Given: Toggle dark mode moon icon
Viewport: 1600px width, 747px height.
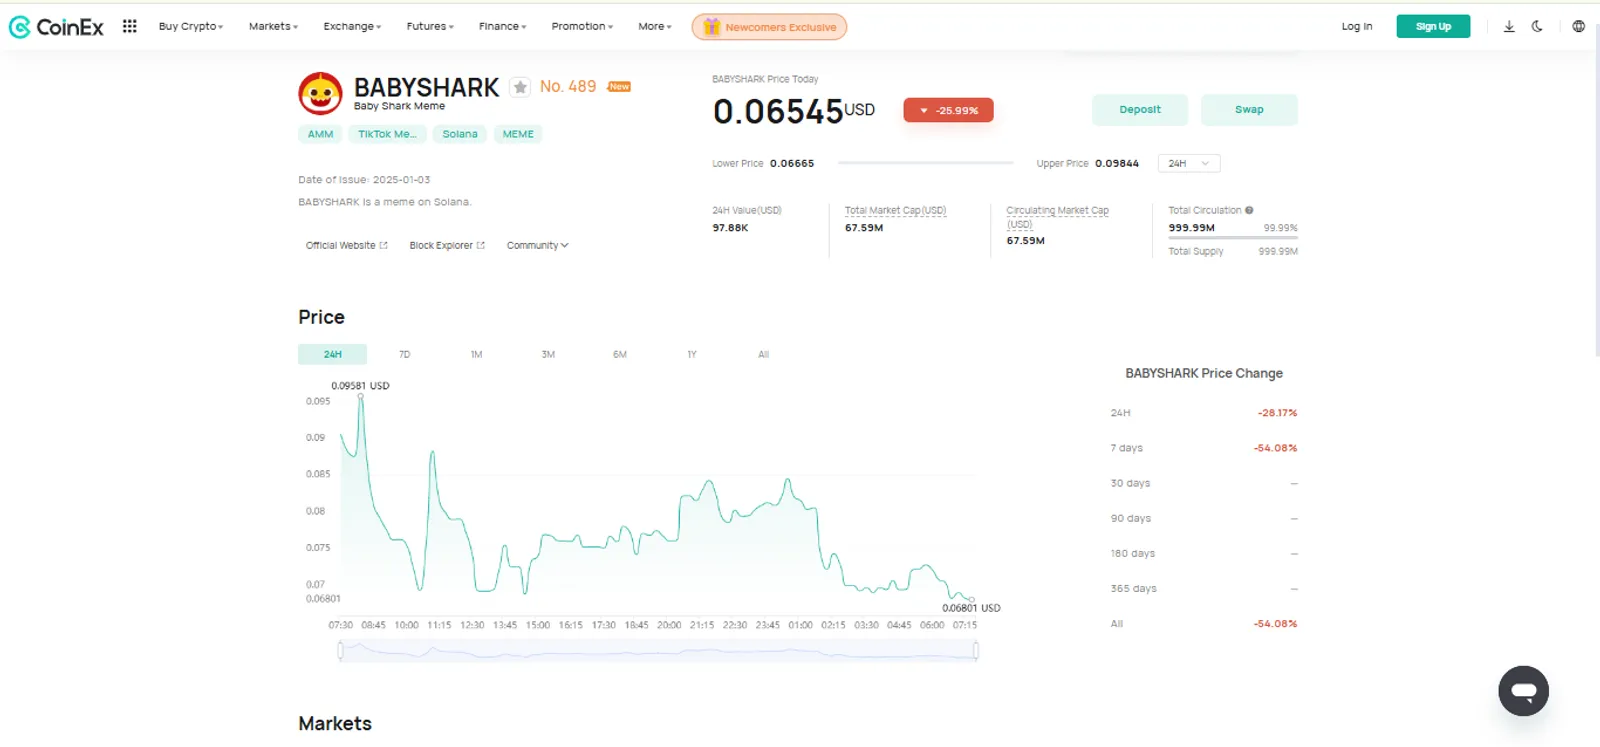Looking at the screenshot, I should (1537, 26).
